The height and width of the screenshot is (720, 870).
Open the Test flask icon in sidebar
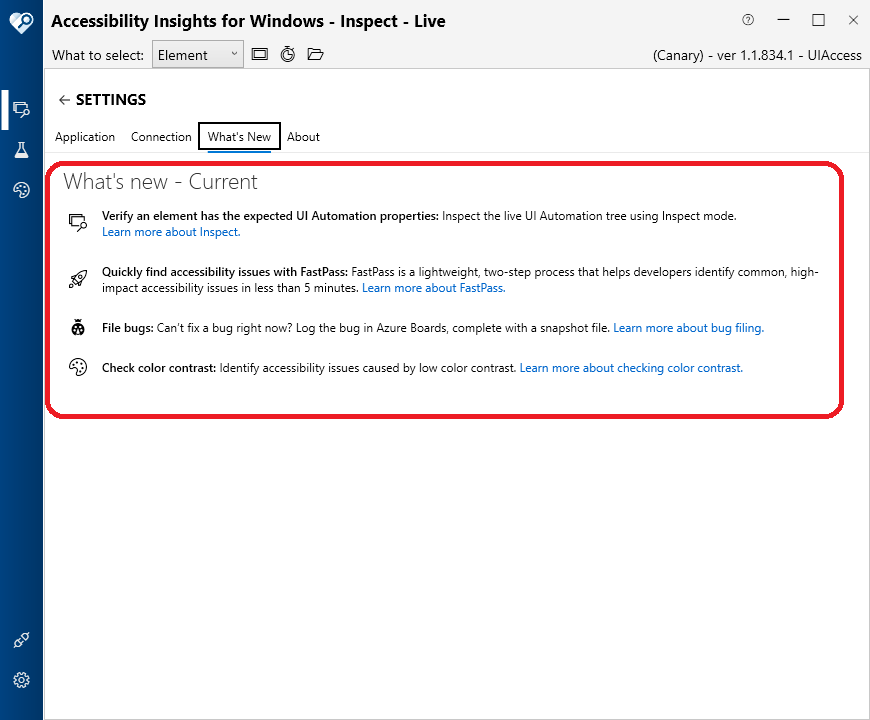[x=22, y=150]
